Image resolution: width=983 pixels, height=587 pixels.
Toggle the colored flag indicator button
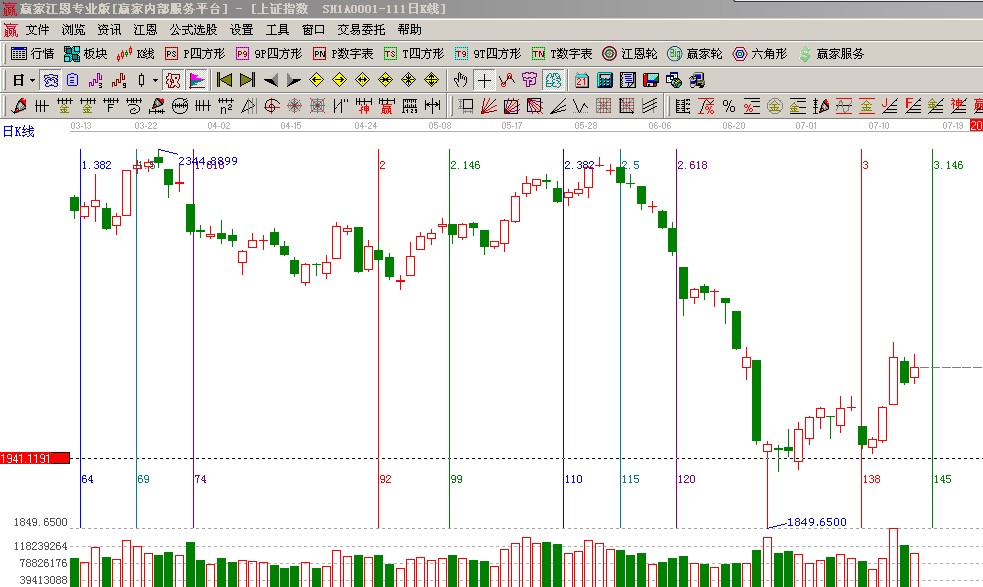tap(197, 79)
